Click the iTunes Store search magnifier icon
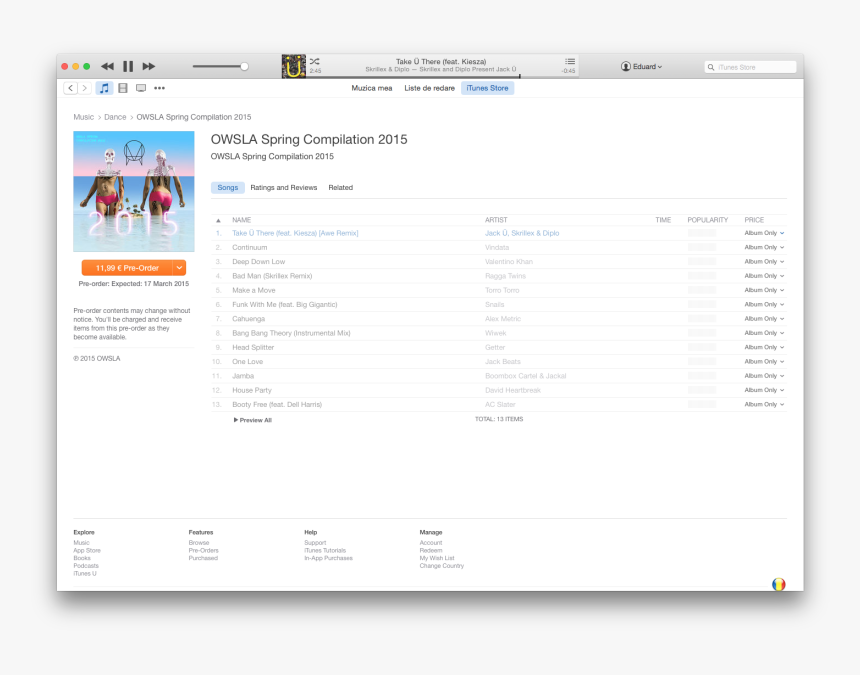The width and height of the screenshot is (860, 675). click(x=712, y=66)
